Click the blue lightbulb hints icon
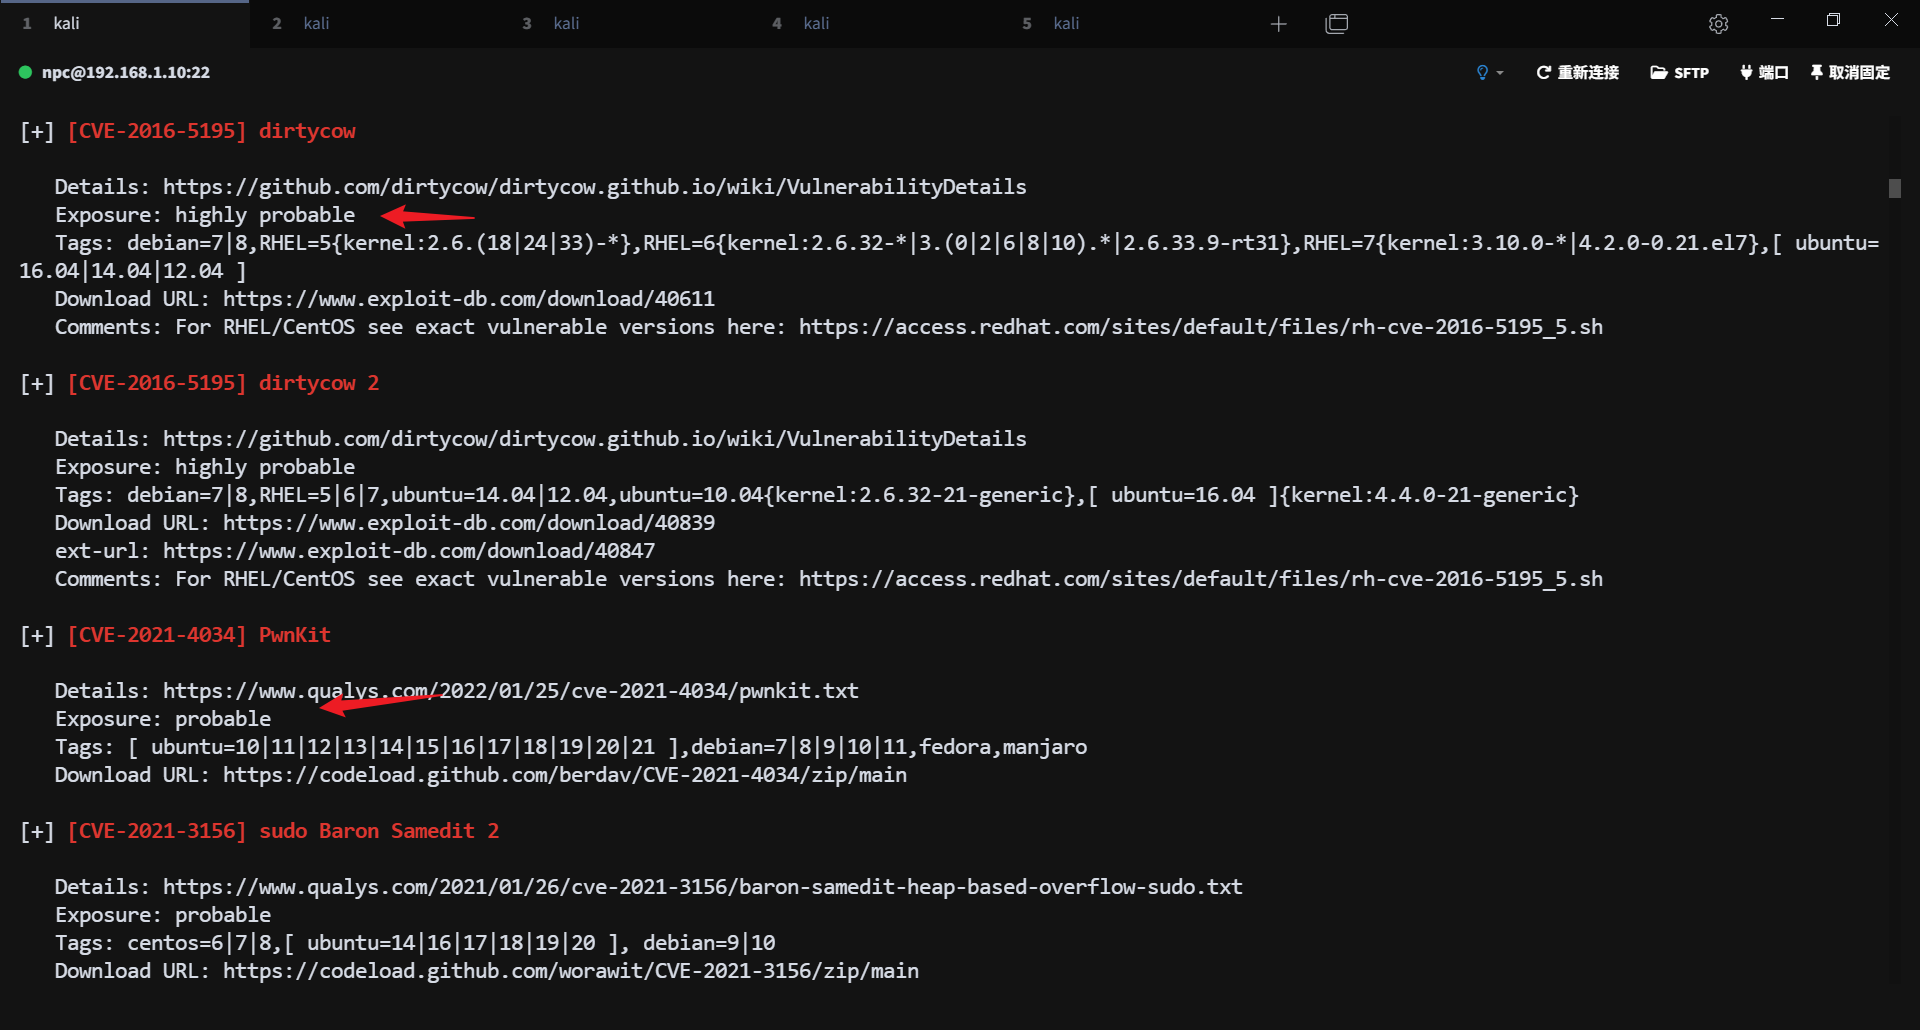Image resolution: width=1920 pixels, height=1030 pixels. coord(1482,72)
